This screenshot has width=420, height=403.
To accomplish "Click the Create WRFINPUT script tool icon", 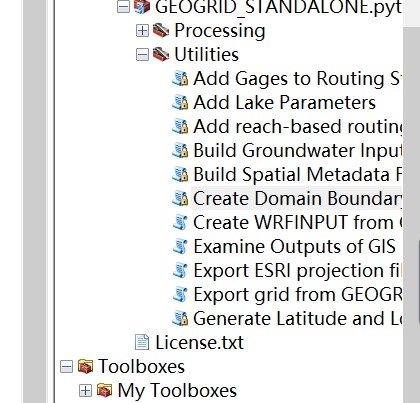I will click(x=180, y=223).
